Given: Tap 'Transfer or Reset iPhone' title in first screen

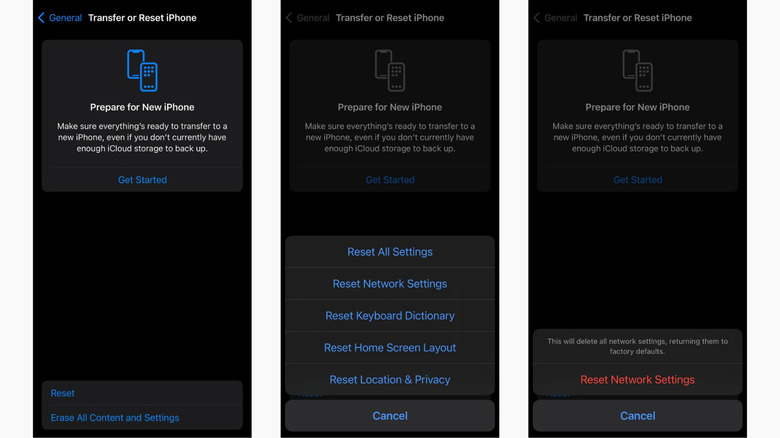Looking at the screenshot, I should pos(142,18).
